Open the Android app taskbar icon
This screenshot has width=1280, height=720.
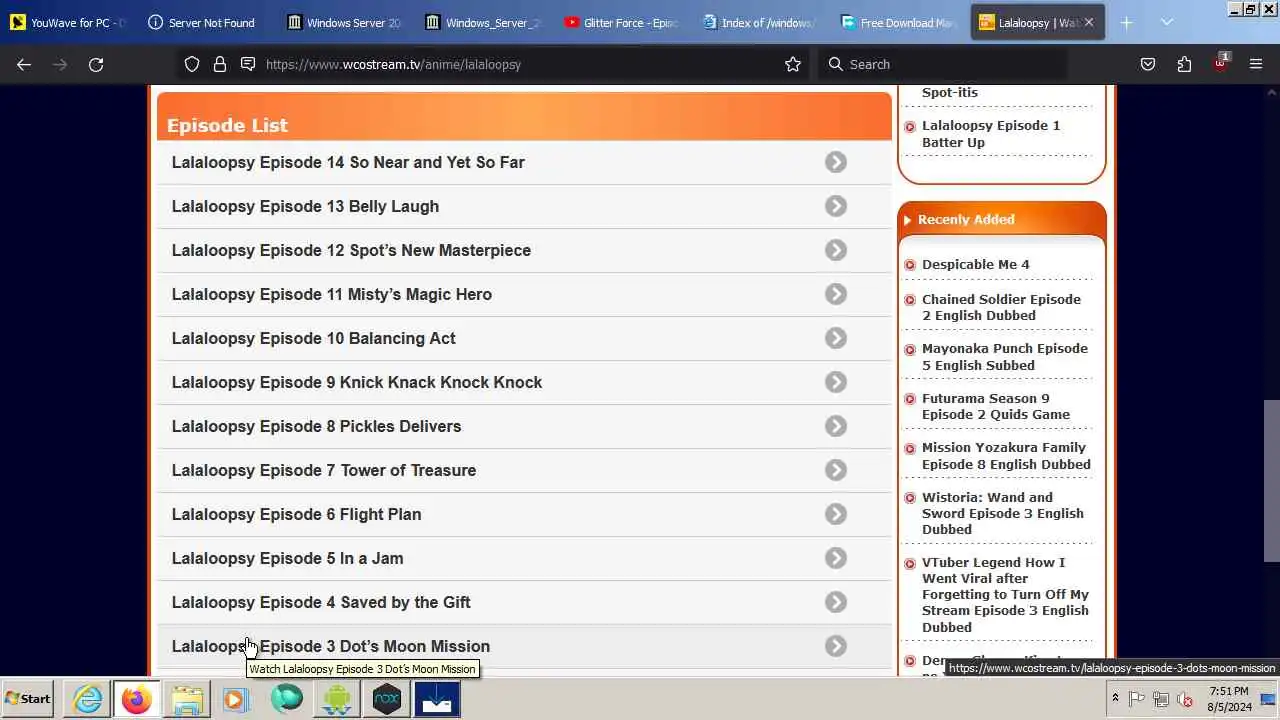coord(337,699)
